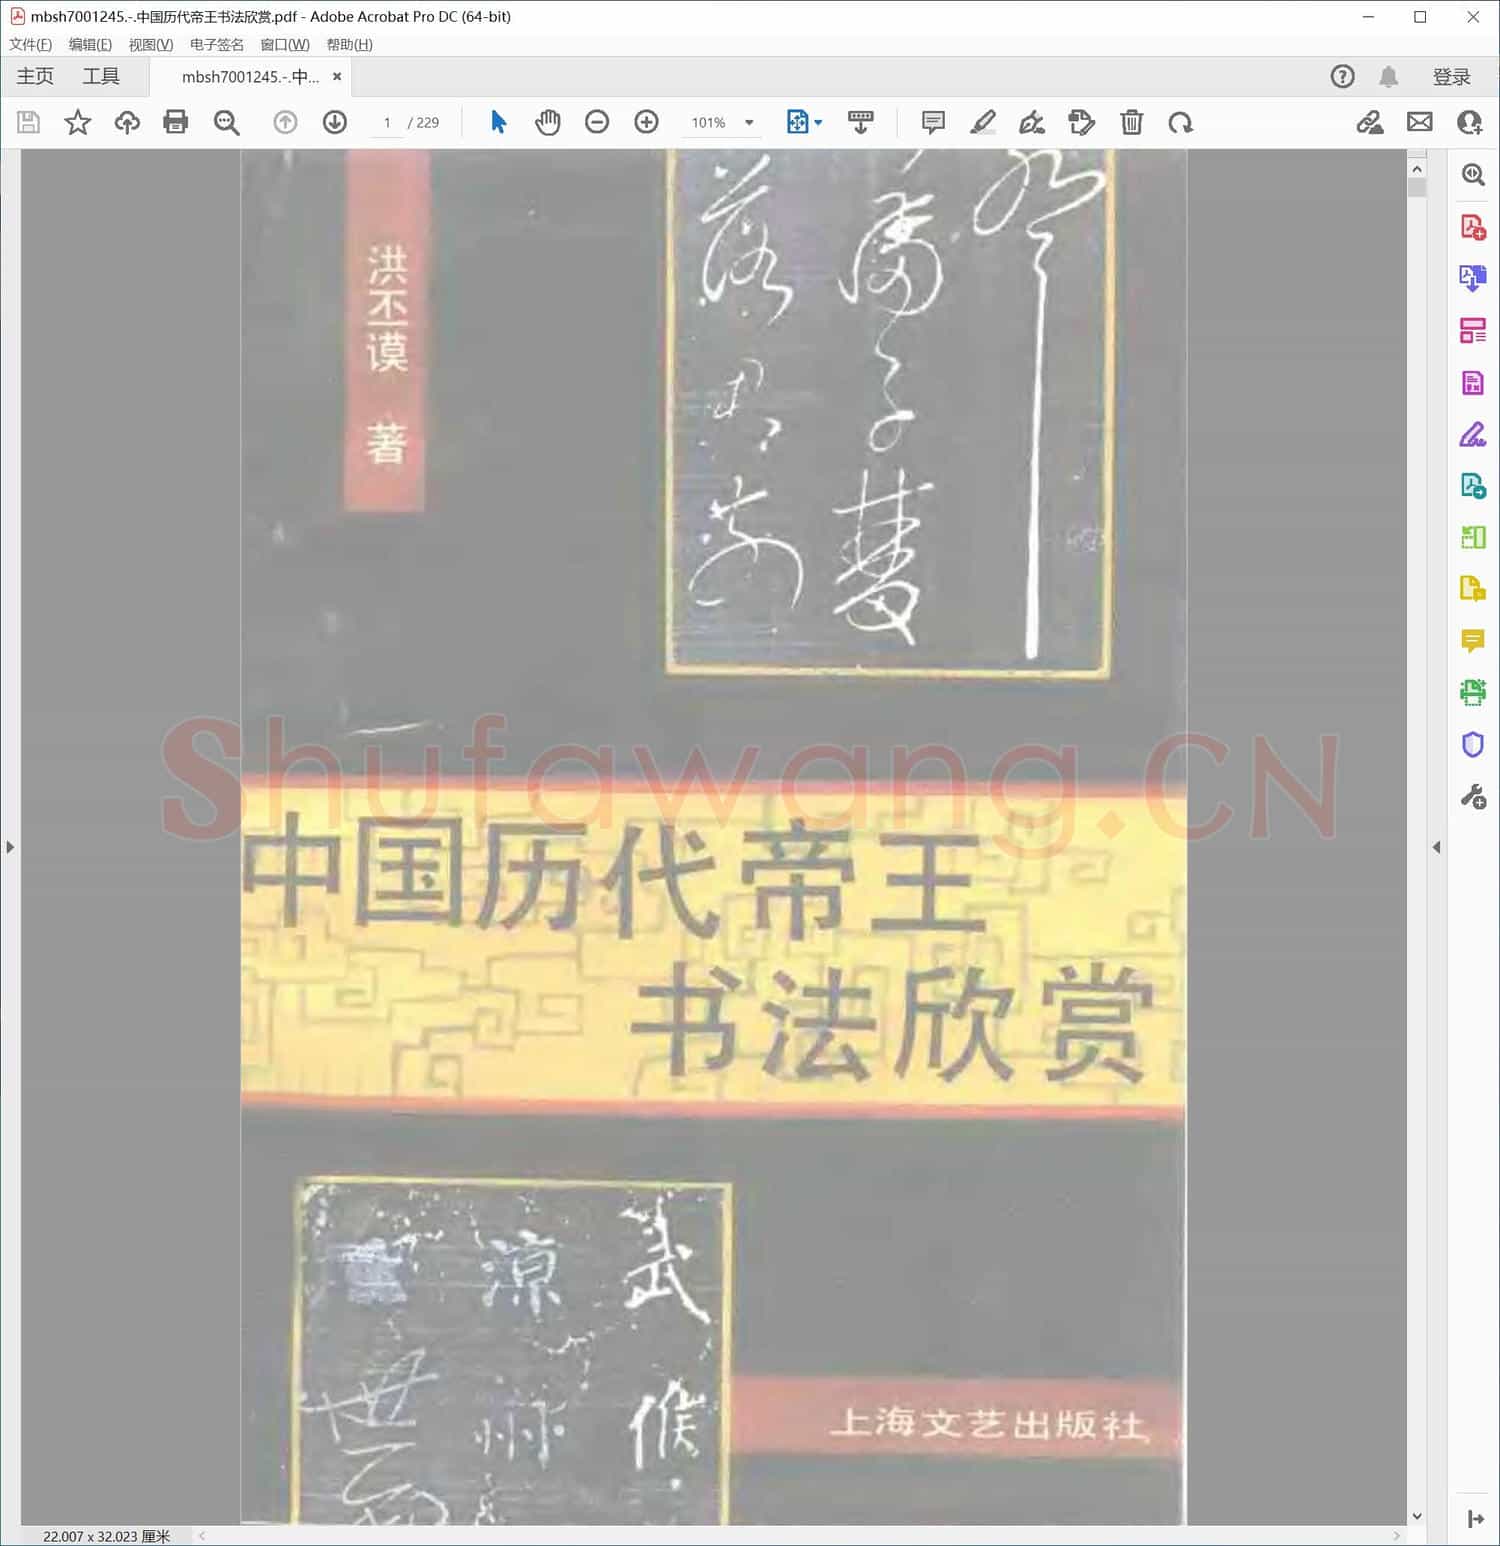
Task: Rotate pages using rotate icon
Action: [x=1181, y=122]
